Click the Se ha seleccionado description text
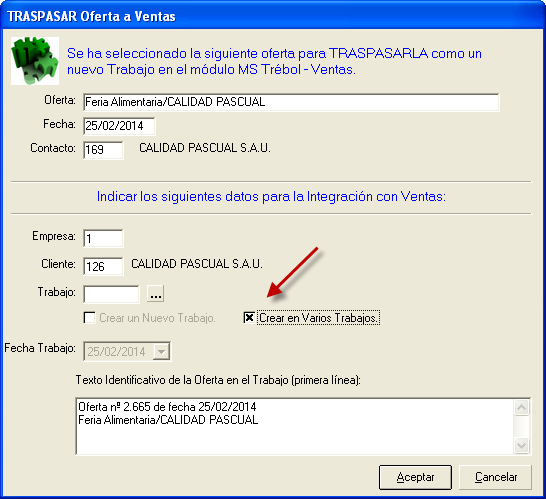Viewport: 546px width, 499px height. (274, 61)
